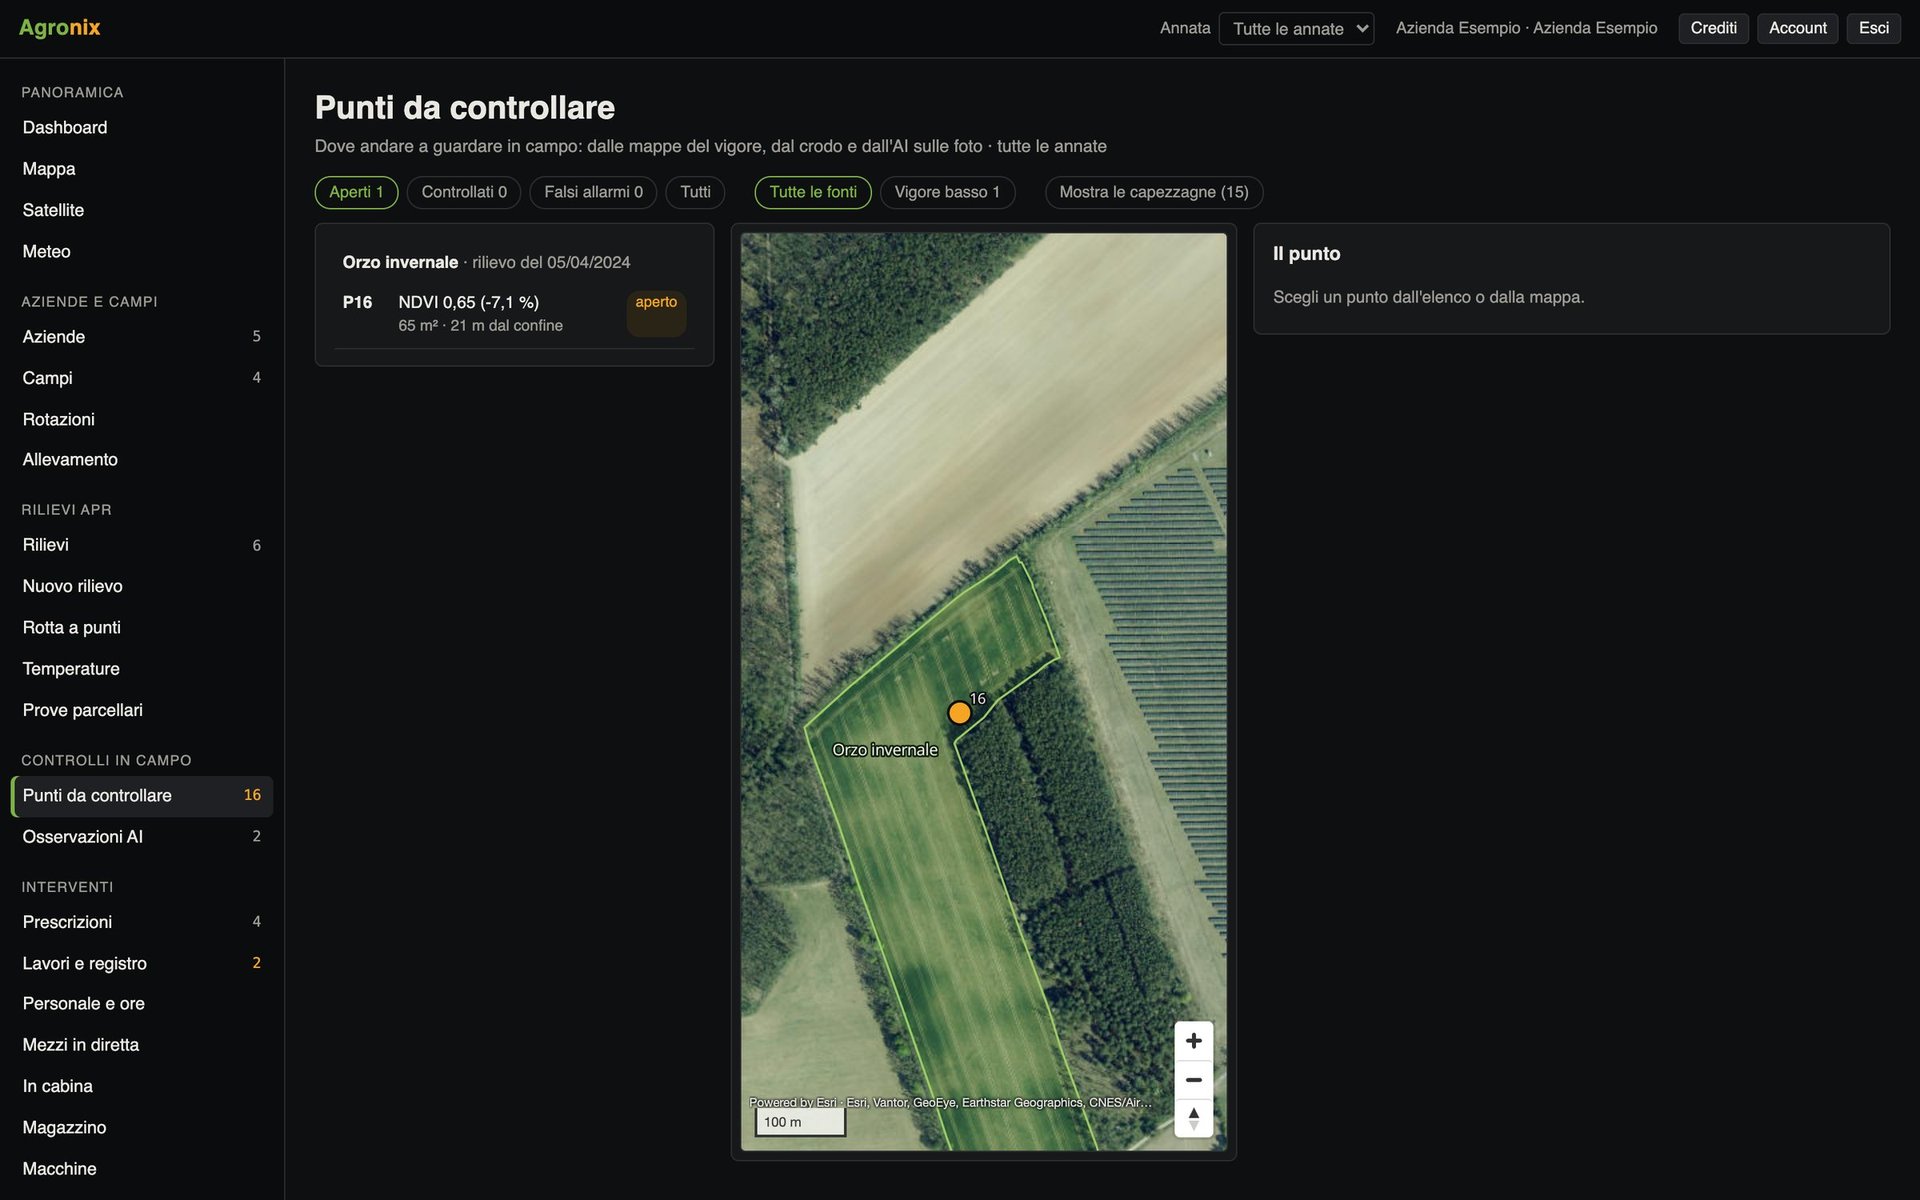Select orange marker 16 on the map

tap(959, 713)
